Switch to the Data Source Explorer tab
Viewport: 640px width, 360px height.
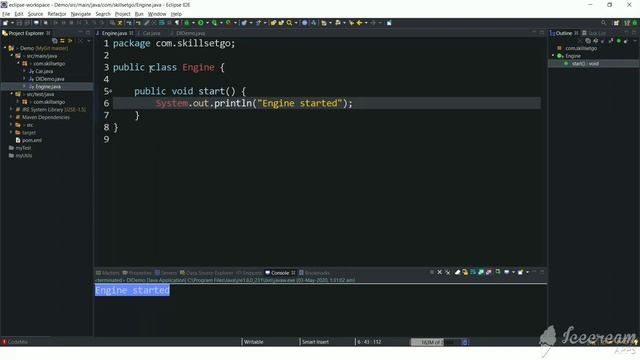click(207, 273)
